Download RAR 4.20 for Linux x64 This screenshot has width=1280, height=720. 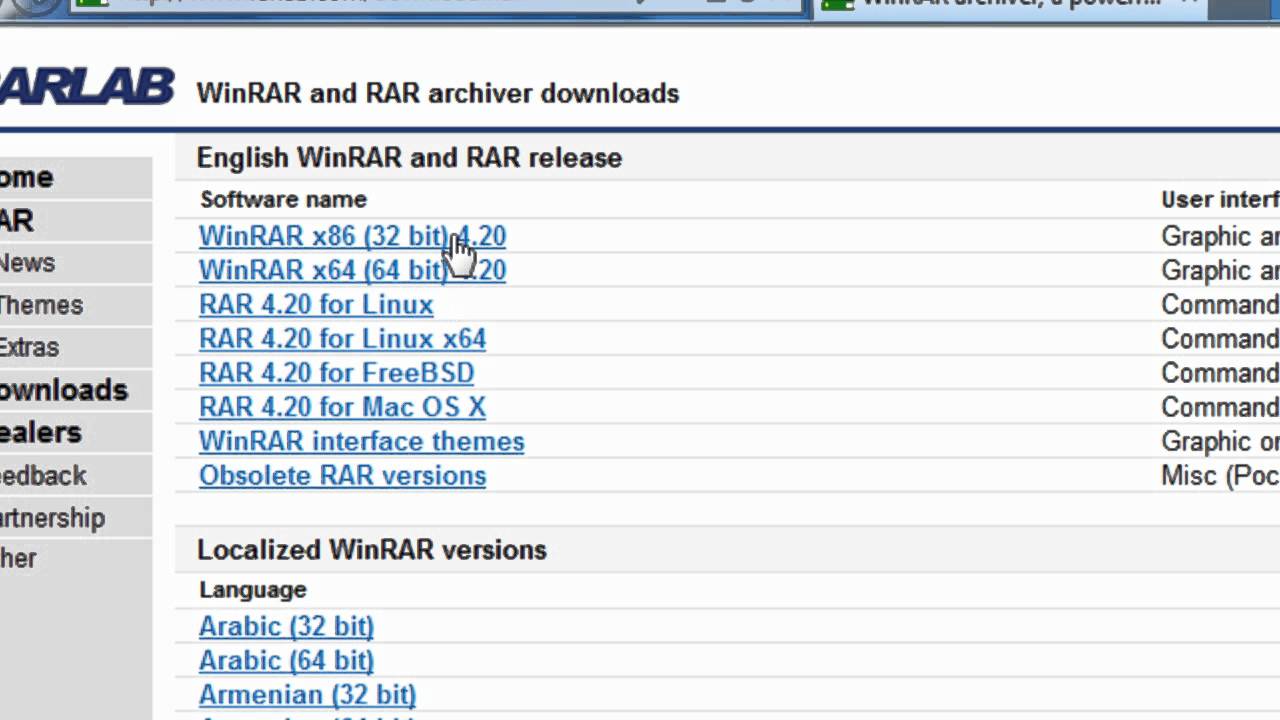(342, 338)
